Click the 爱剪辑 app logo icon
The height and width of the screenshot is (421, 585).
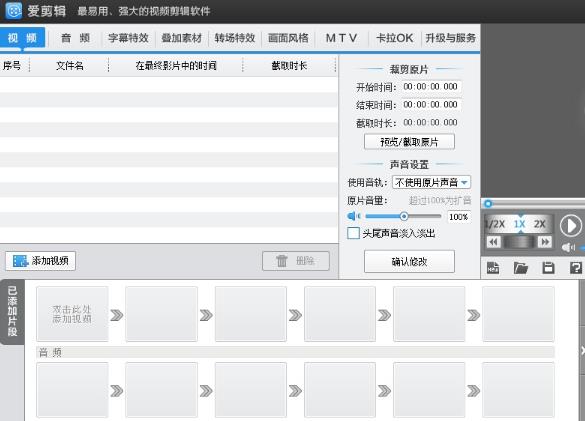[13, 10]
